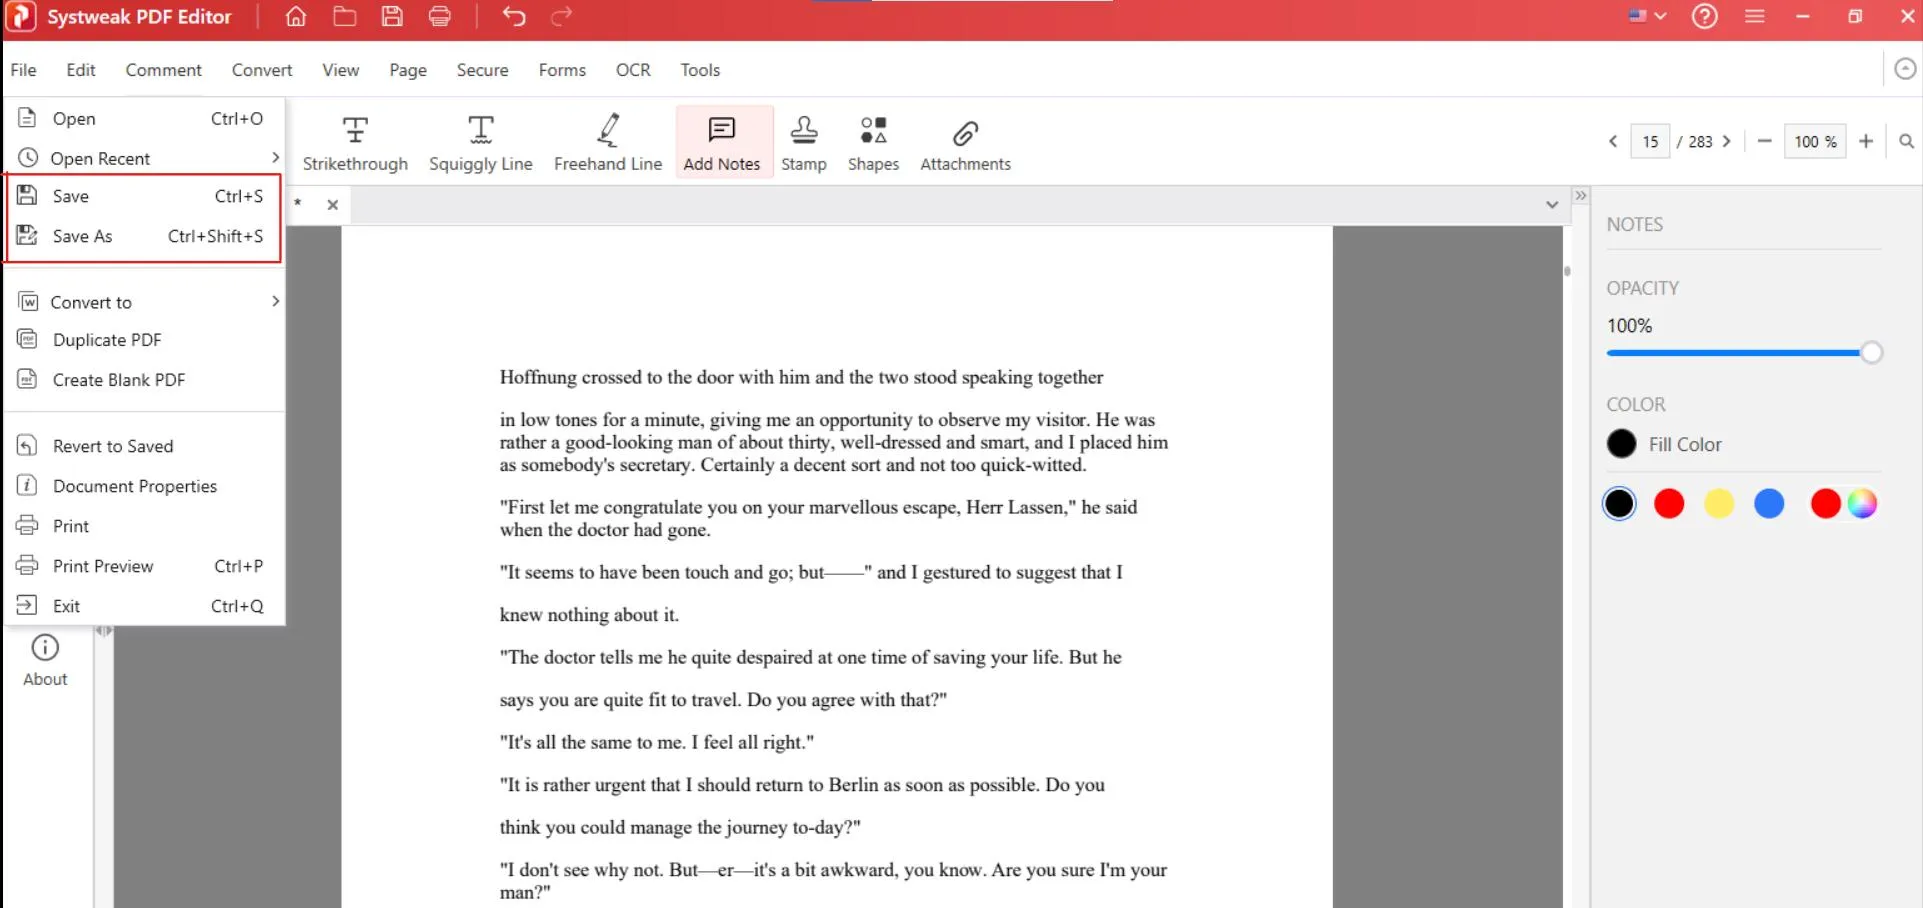
Task: Open the Attachments tool
Action: coord(963,141)
